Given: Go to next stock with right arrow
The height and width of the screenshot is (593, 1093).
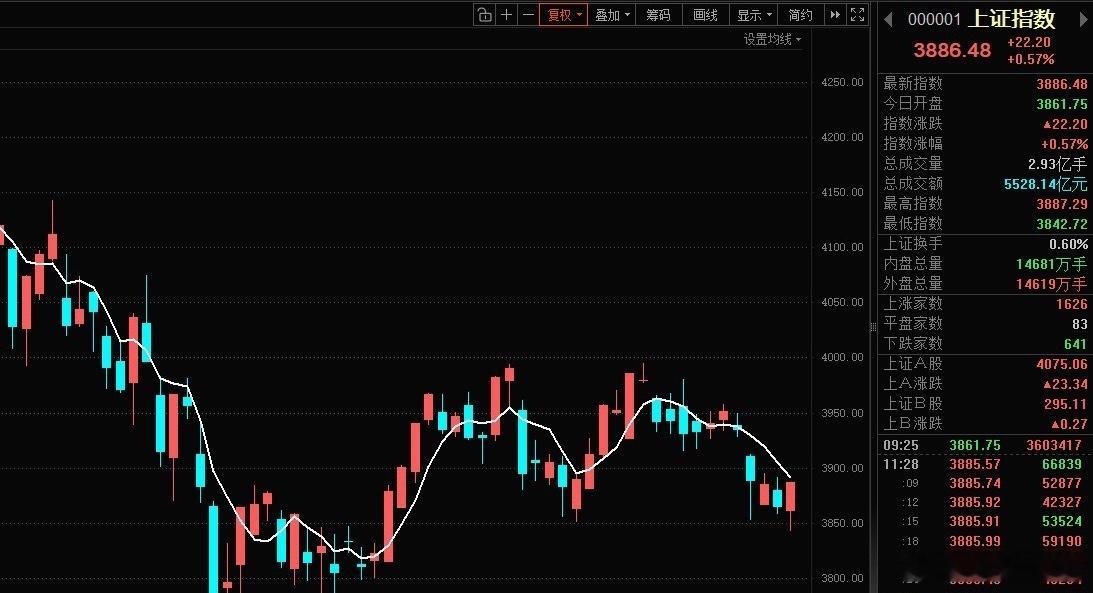Looking at the screenshot, I should point(1084,20).
